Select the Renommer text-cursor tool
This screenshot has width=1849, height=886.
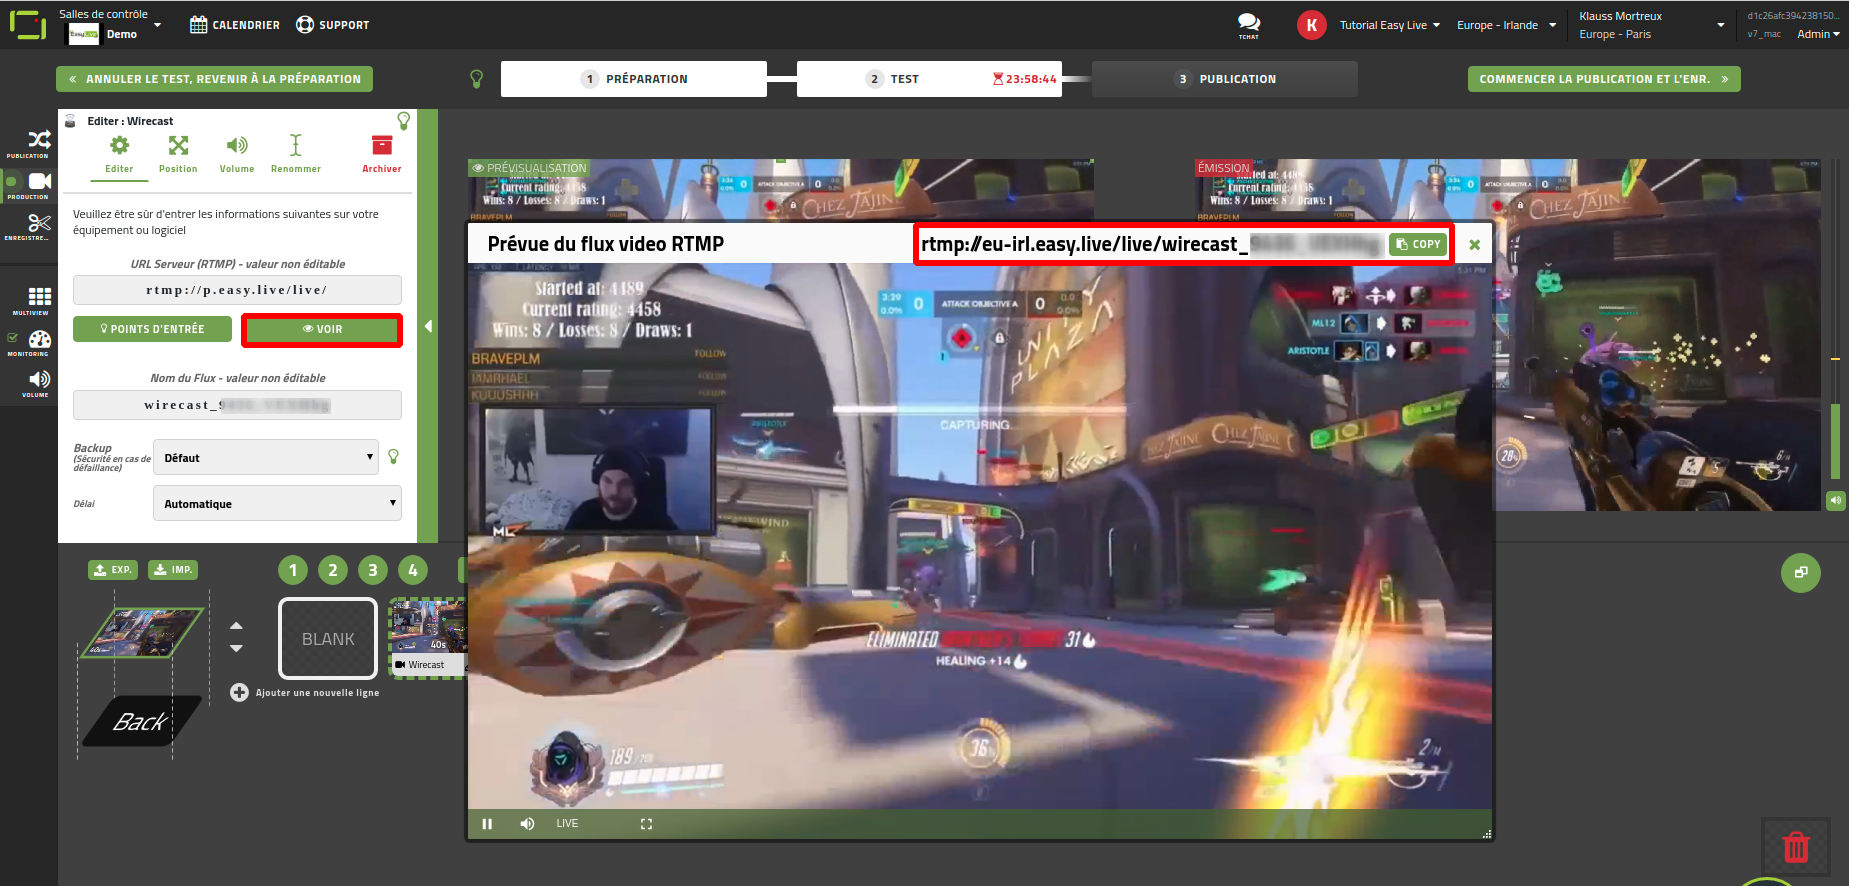(296, 154)
